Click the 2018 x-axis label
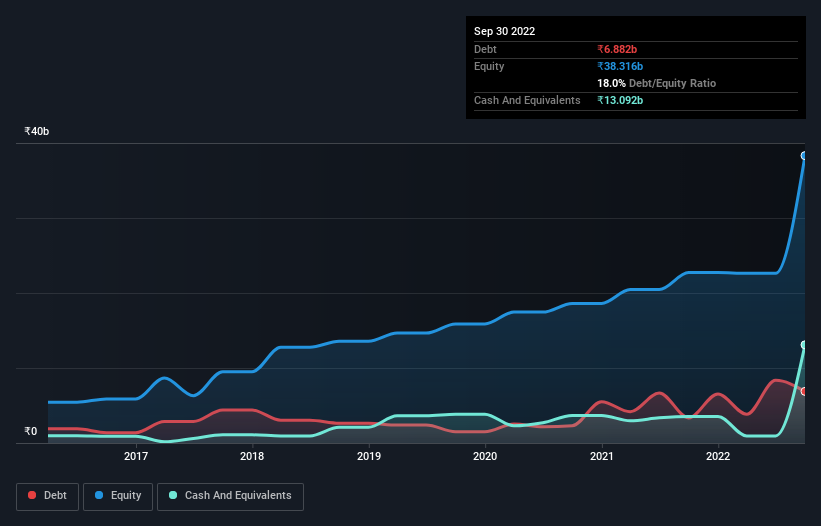Viewport: 821px width, 526px height. 252,456
